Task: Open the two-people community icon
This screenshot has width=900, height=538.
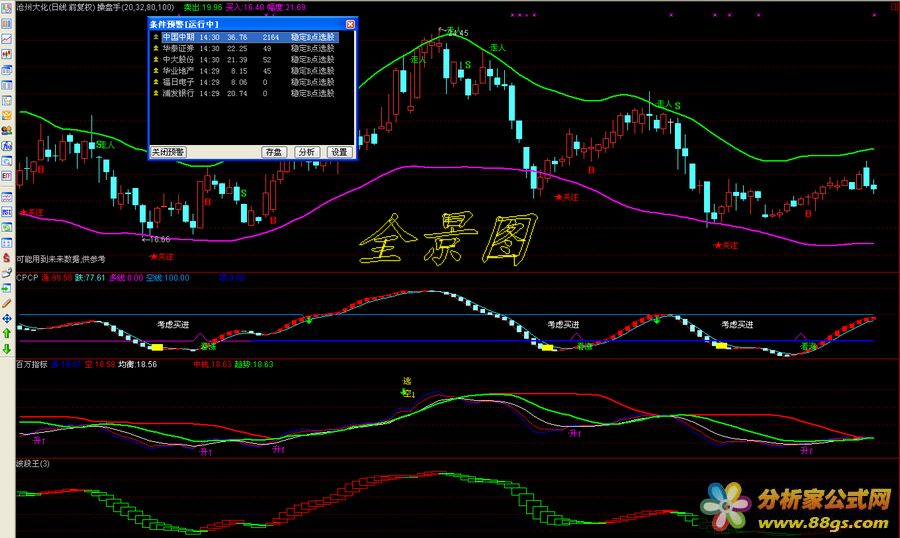Action: click(6, 130)
